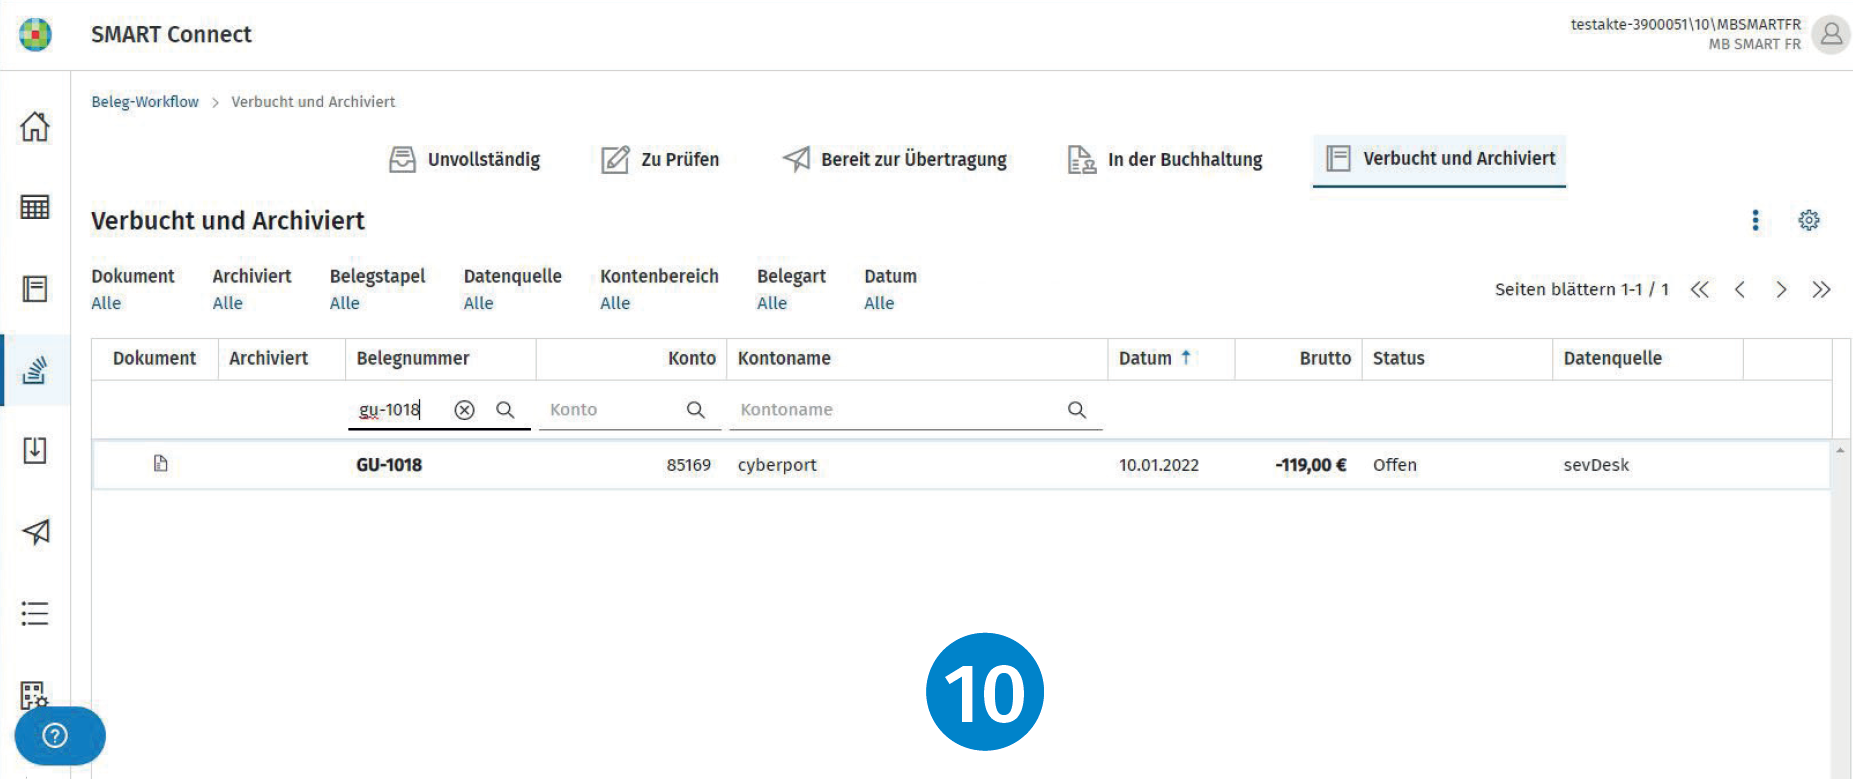Open the list sidebar icon
This screenshot has height=779, width=1853.
point(35,613)
